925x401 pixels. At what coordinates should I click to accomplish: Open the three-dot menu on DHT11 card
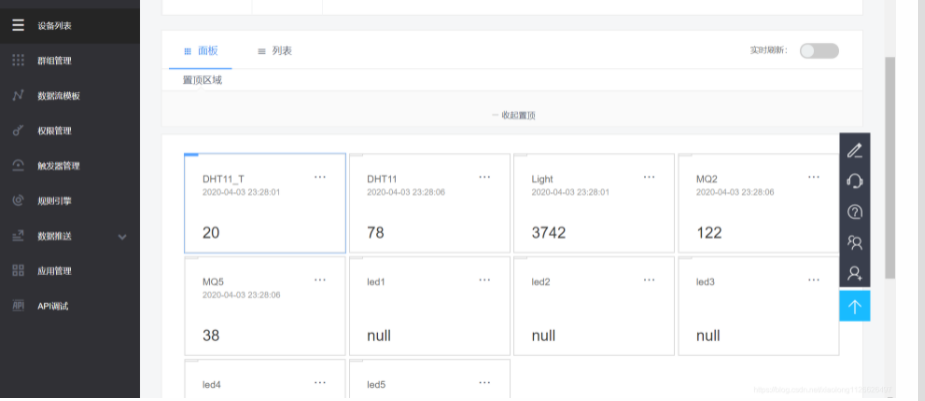click(485, 177)
